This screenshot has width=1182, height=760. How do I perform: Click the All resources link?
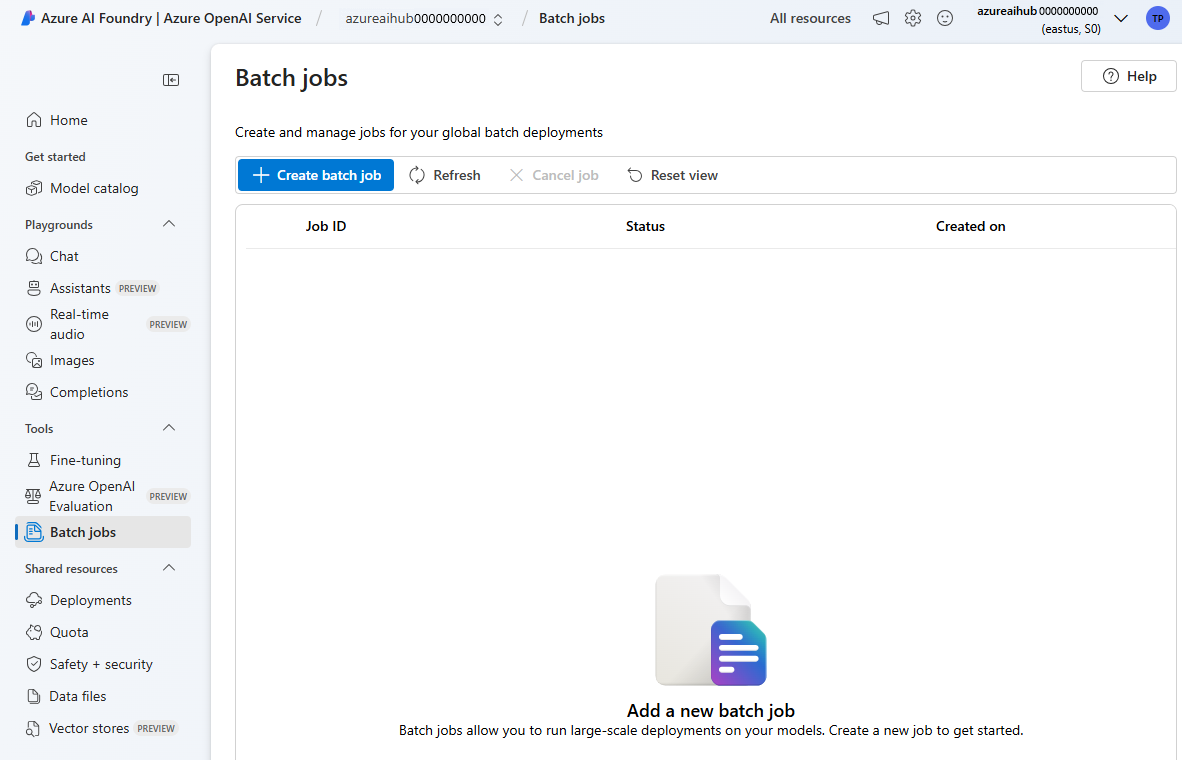(x=810, y=18)
